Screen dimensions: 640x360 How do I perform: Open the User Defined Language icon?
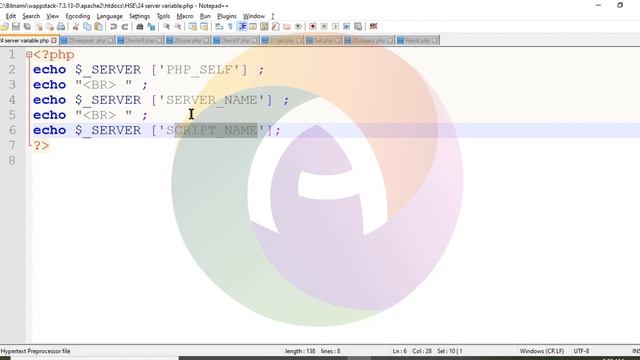pos(253,27)
